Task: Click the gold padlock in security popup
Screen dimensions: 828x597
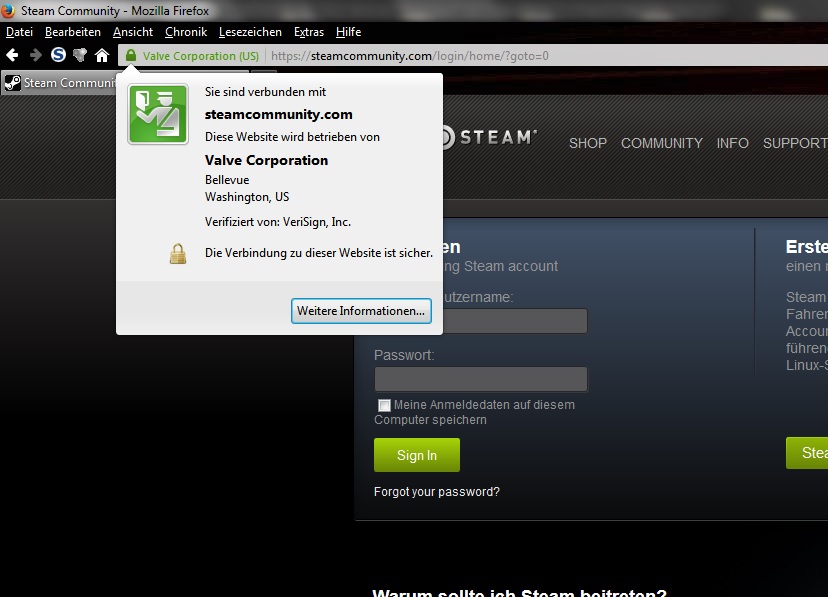Action: [178, 253]
